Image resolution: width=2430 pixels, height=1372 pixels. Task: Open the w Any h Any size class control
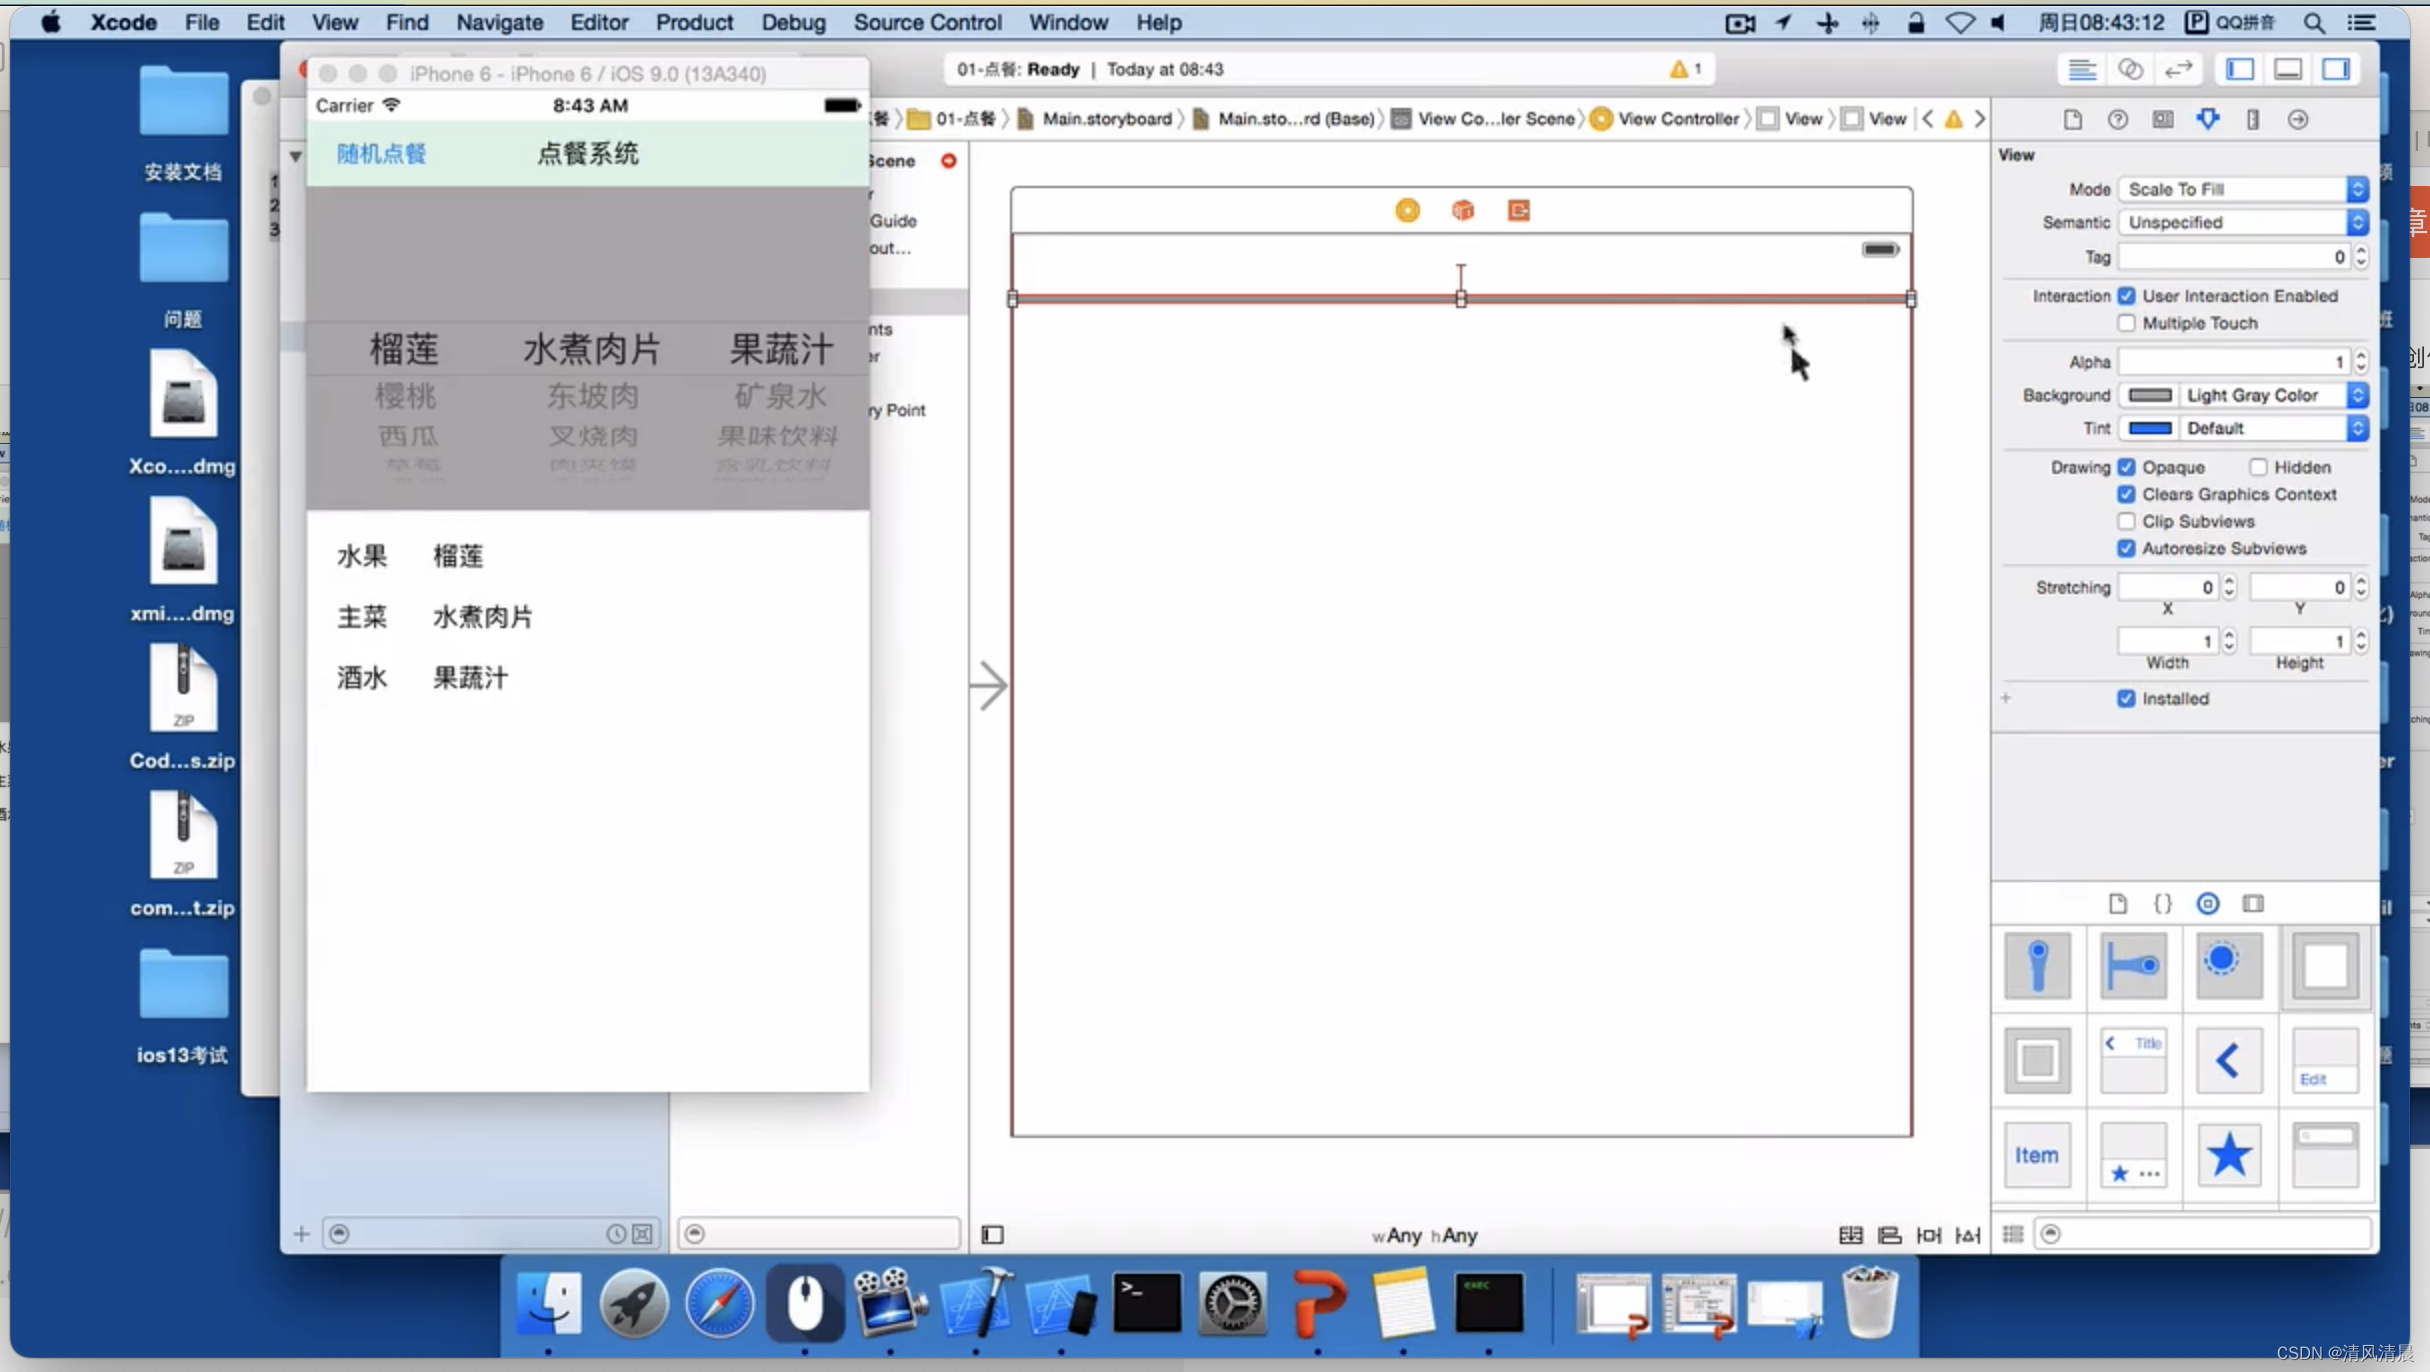pyautogui.click(x=1424, y=1235)
